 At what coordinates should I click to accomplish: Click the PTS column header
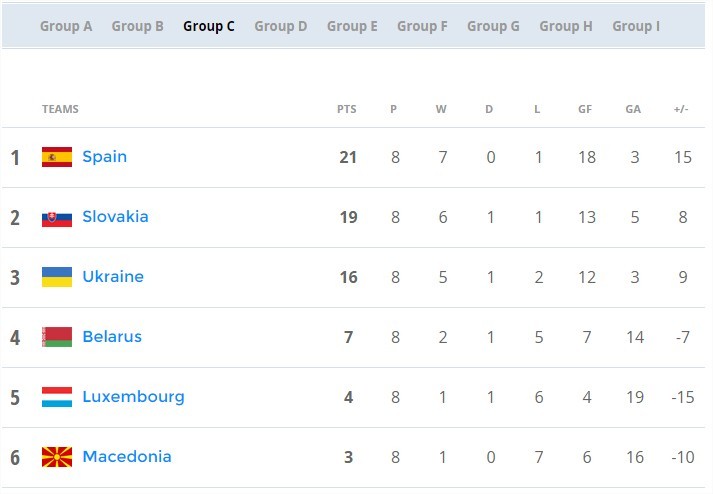tap(346, 109)
